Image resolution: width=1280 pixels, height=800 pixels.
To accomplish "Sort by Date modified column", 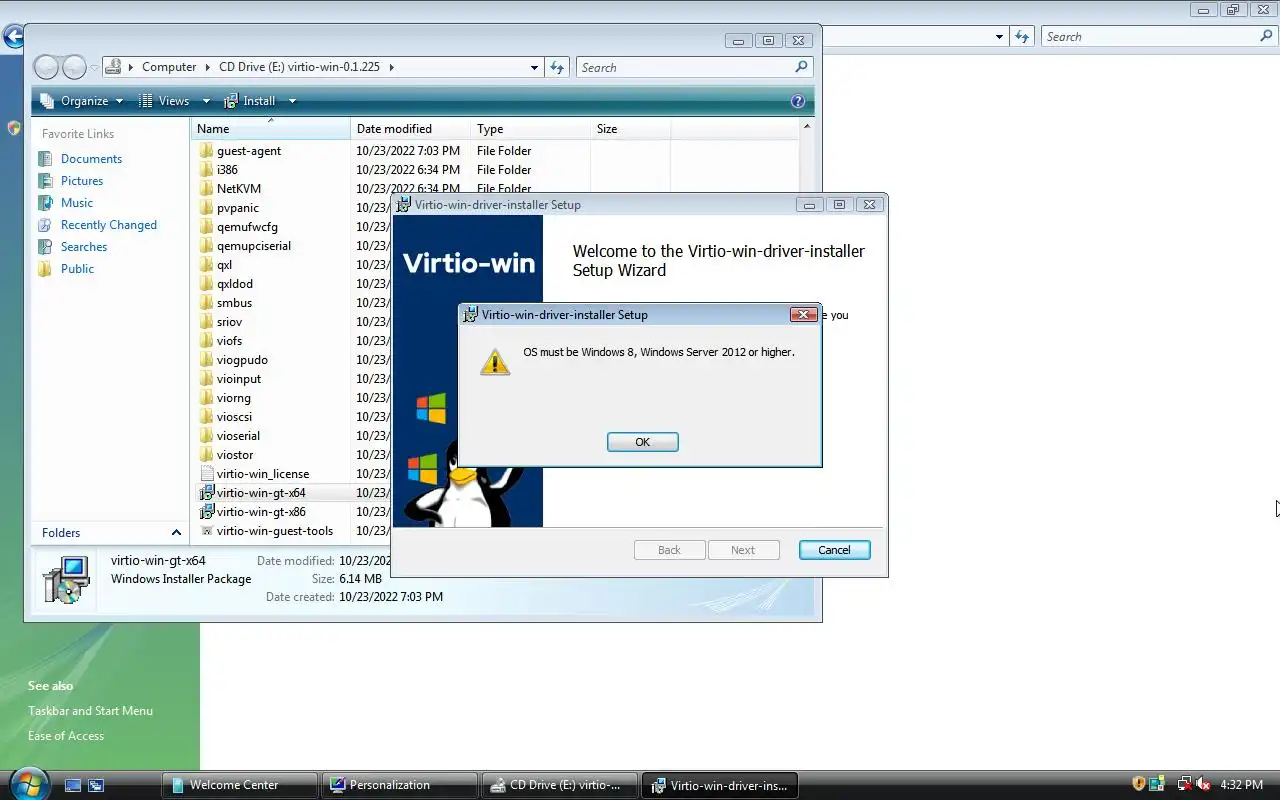I will 410,129.
